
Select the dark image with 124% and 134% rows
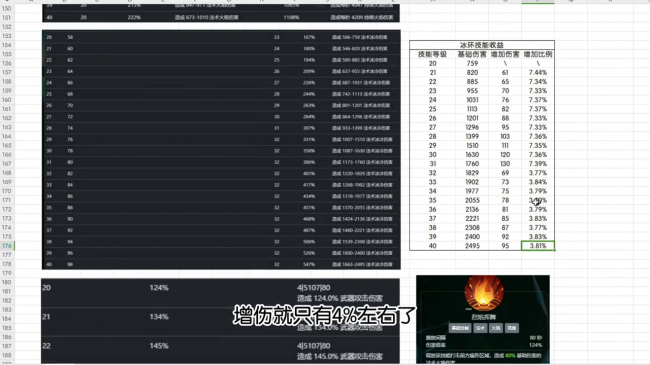(221, 321)
